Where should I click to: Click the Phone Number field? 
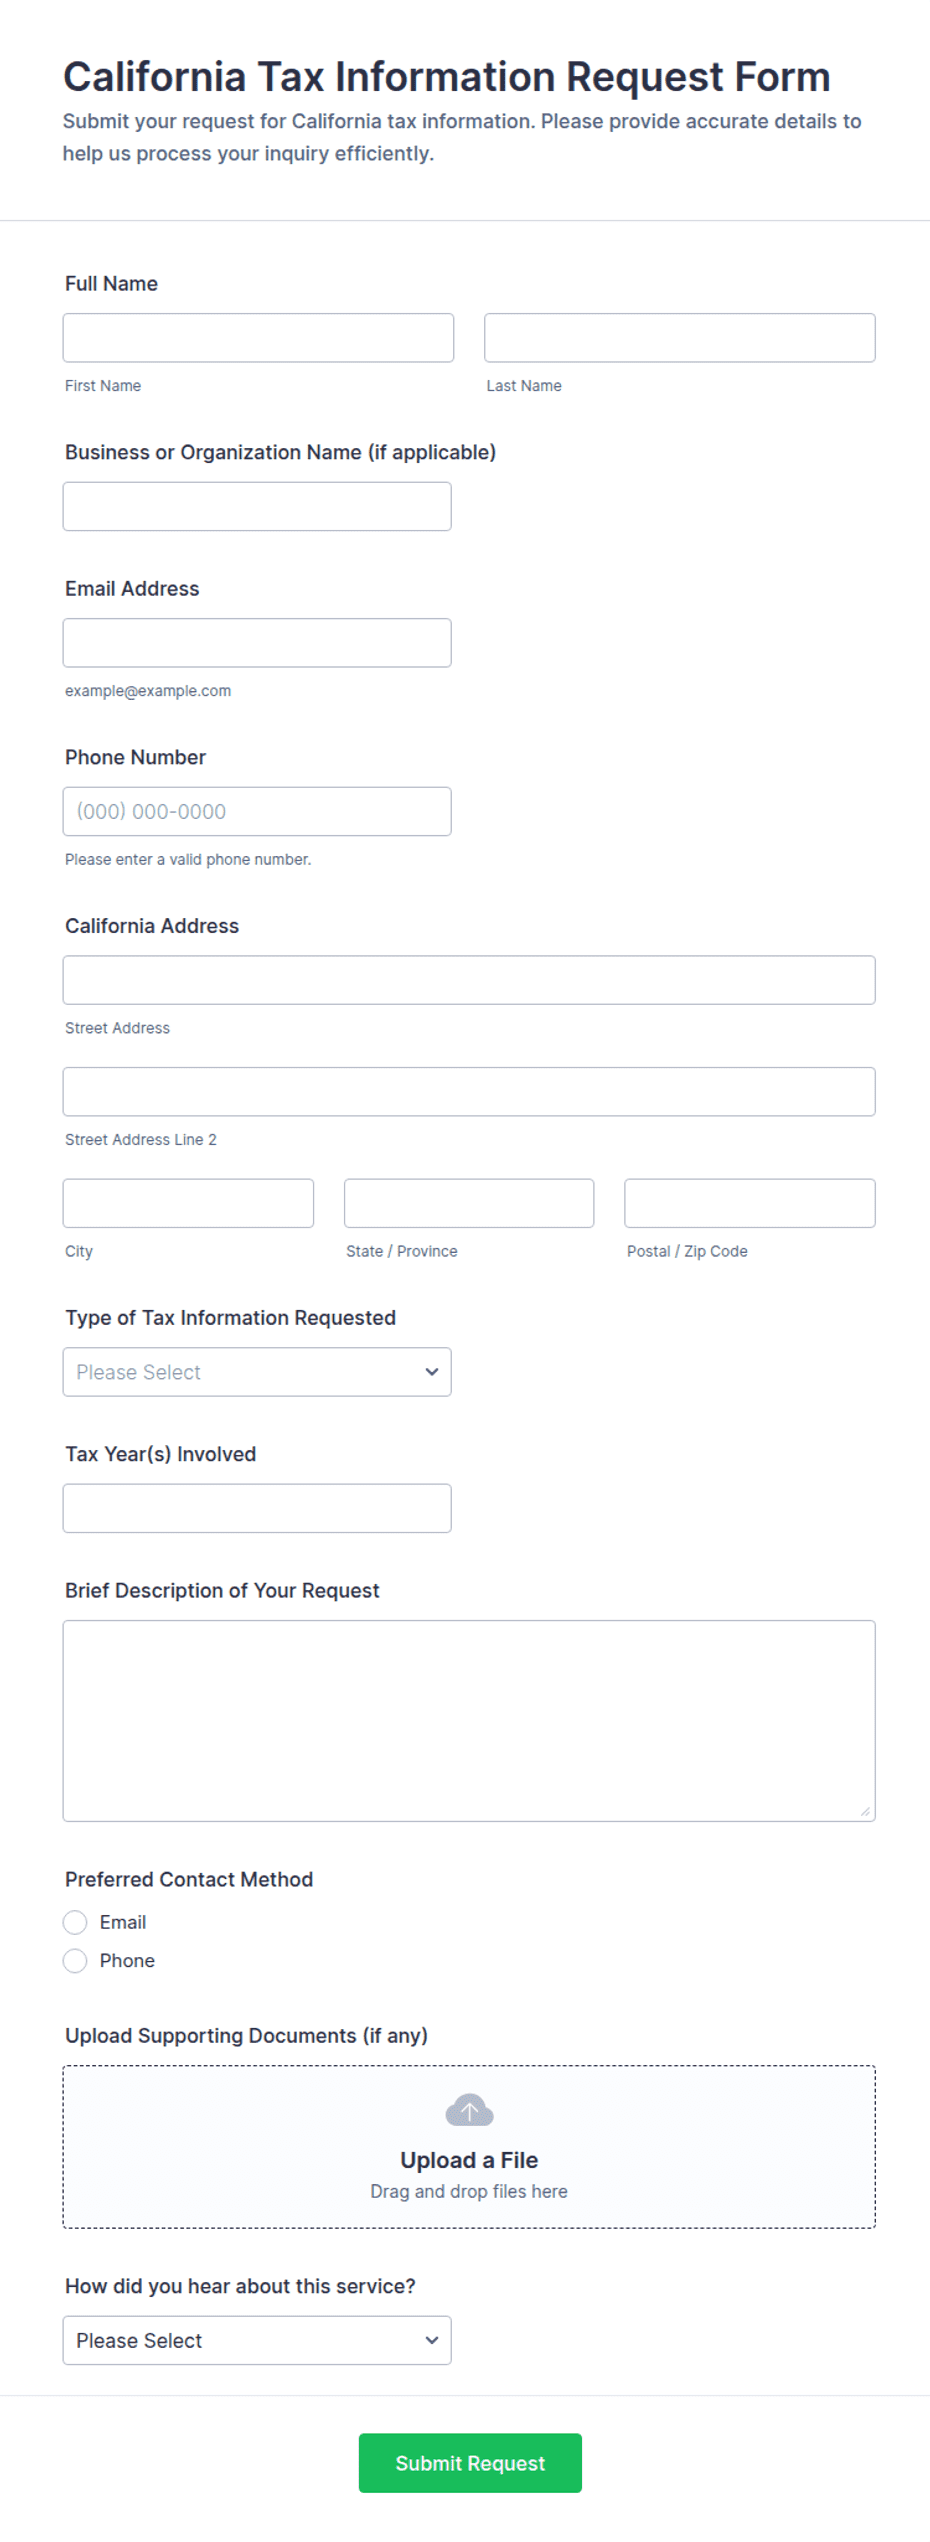click(x=257, y=811)
